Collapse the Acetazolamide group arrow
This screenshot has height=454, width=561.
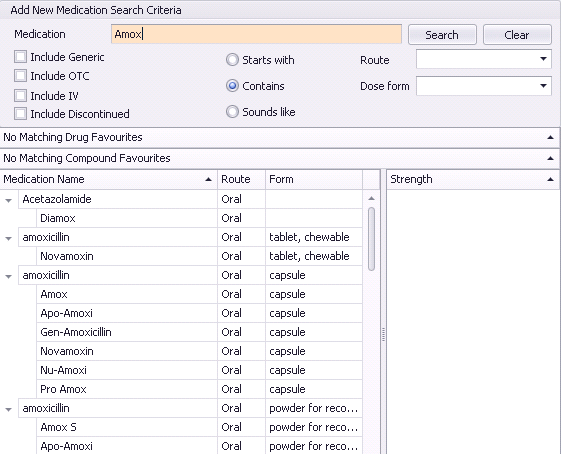click(x=9, y=201)
